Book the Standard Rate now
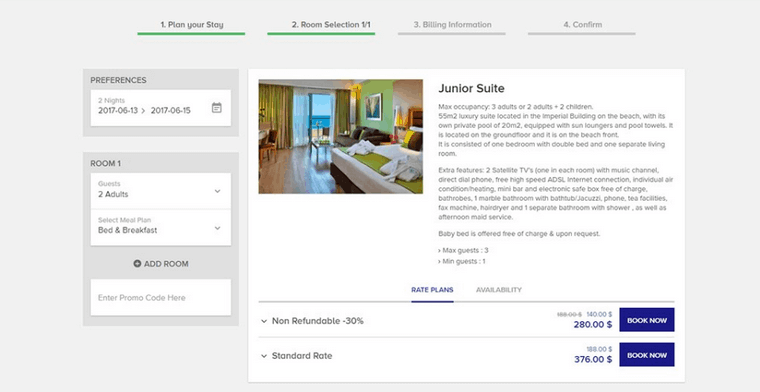Image resolution: width=760 pixels, height=392 pixels. 647,355
